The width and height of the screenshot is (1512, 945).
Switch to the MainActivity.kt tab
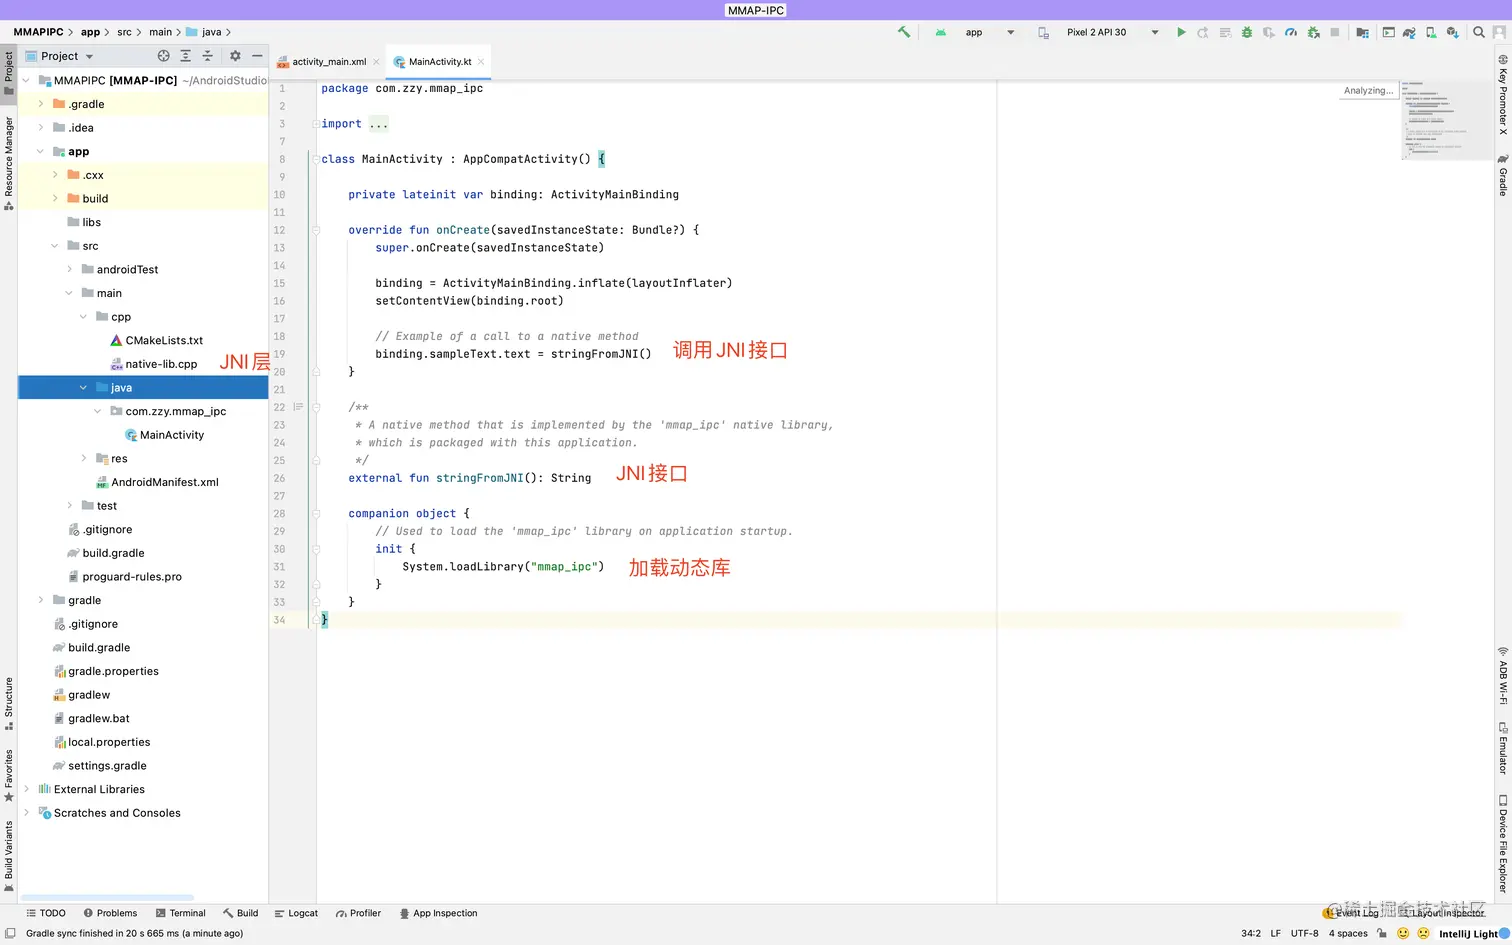pyautogui.click(x=439, y=62)
